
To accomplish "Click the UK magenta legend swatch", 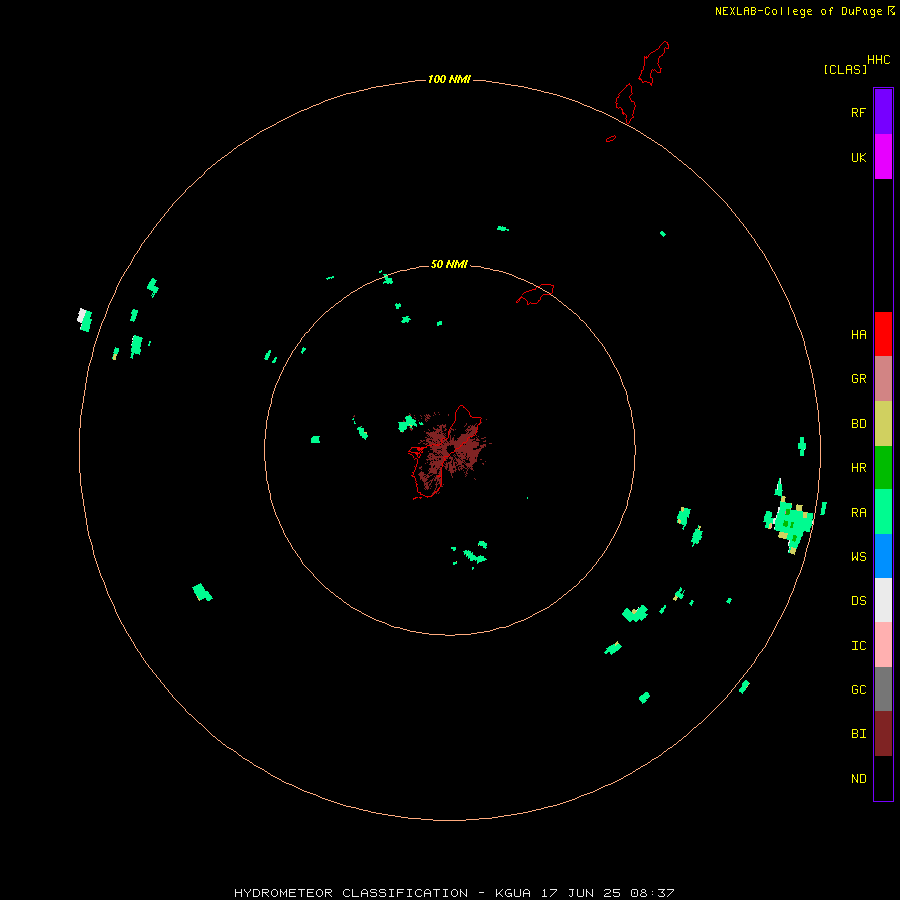I will pyautogui.click(x=883, y=157).
